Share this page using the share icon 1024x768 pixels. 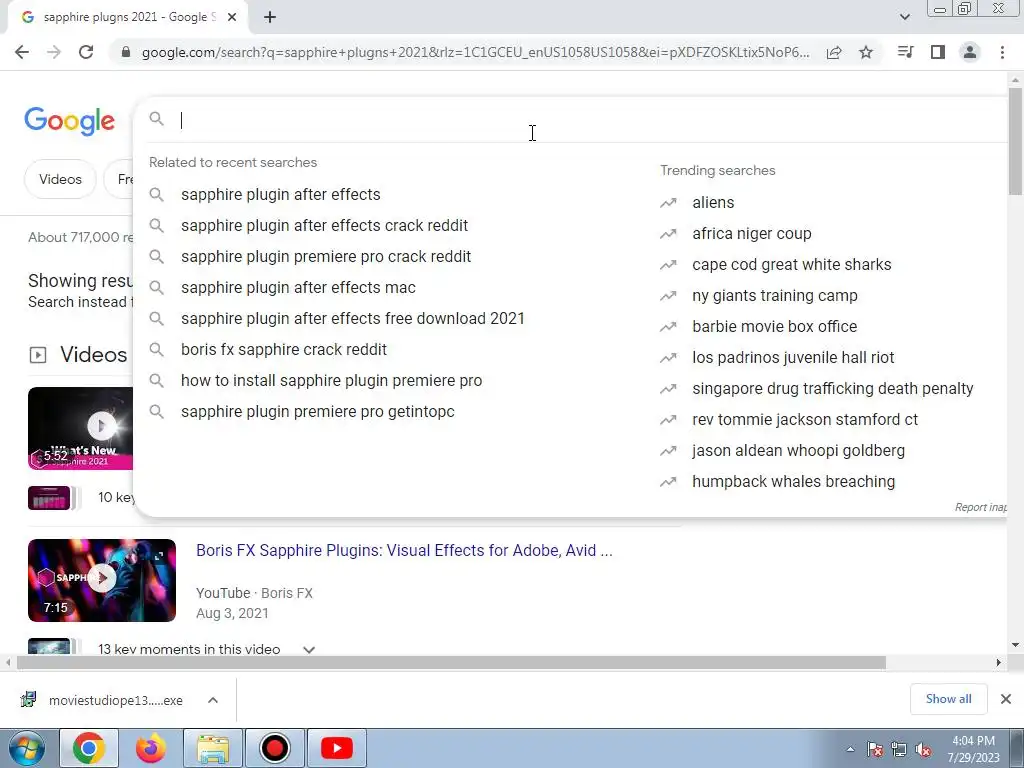pyautogui.click(x=834, y=52)
